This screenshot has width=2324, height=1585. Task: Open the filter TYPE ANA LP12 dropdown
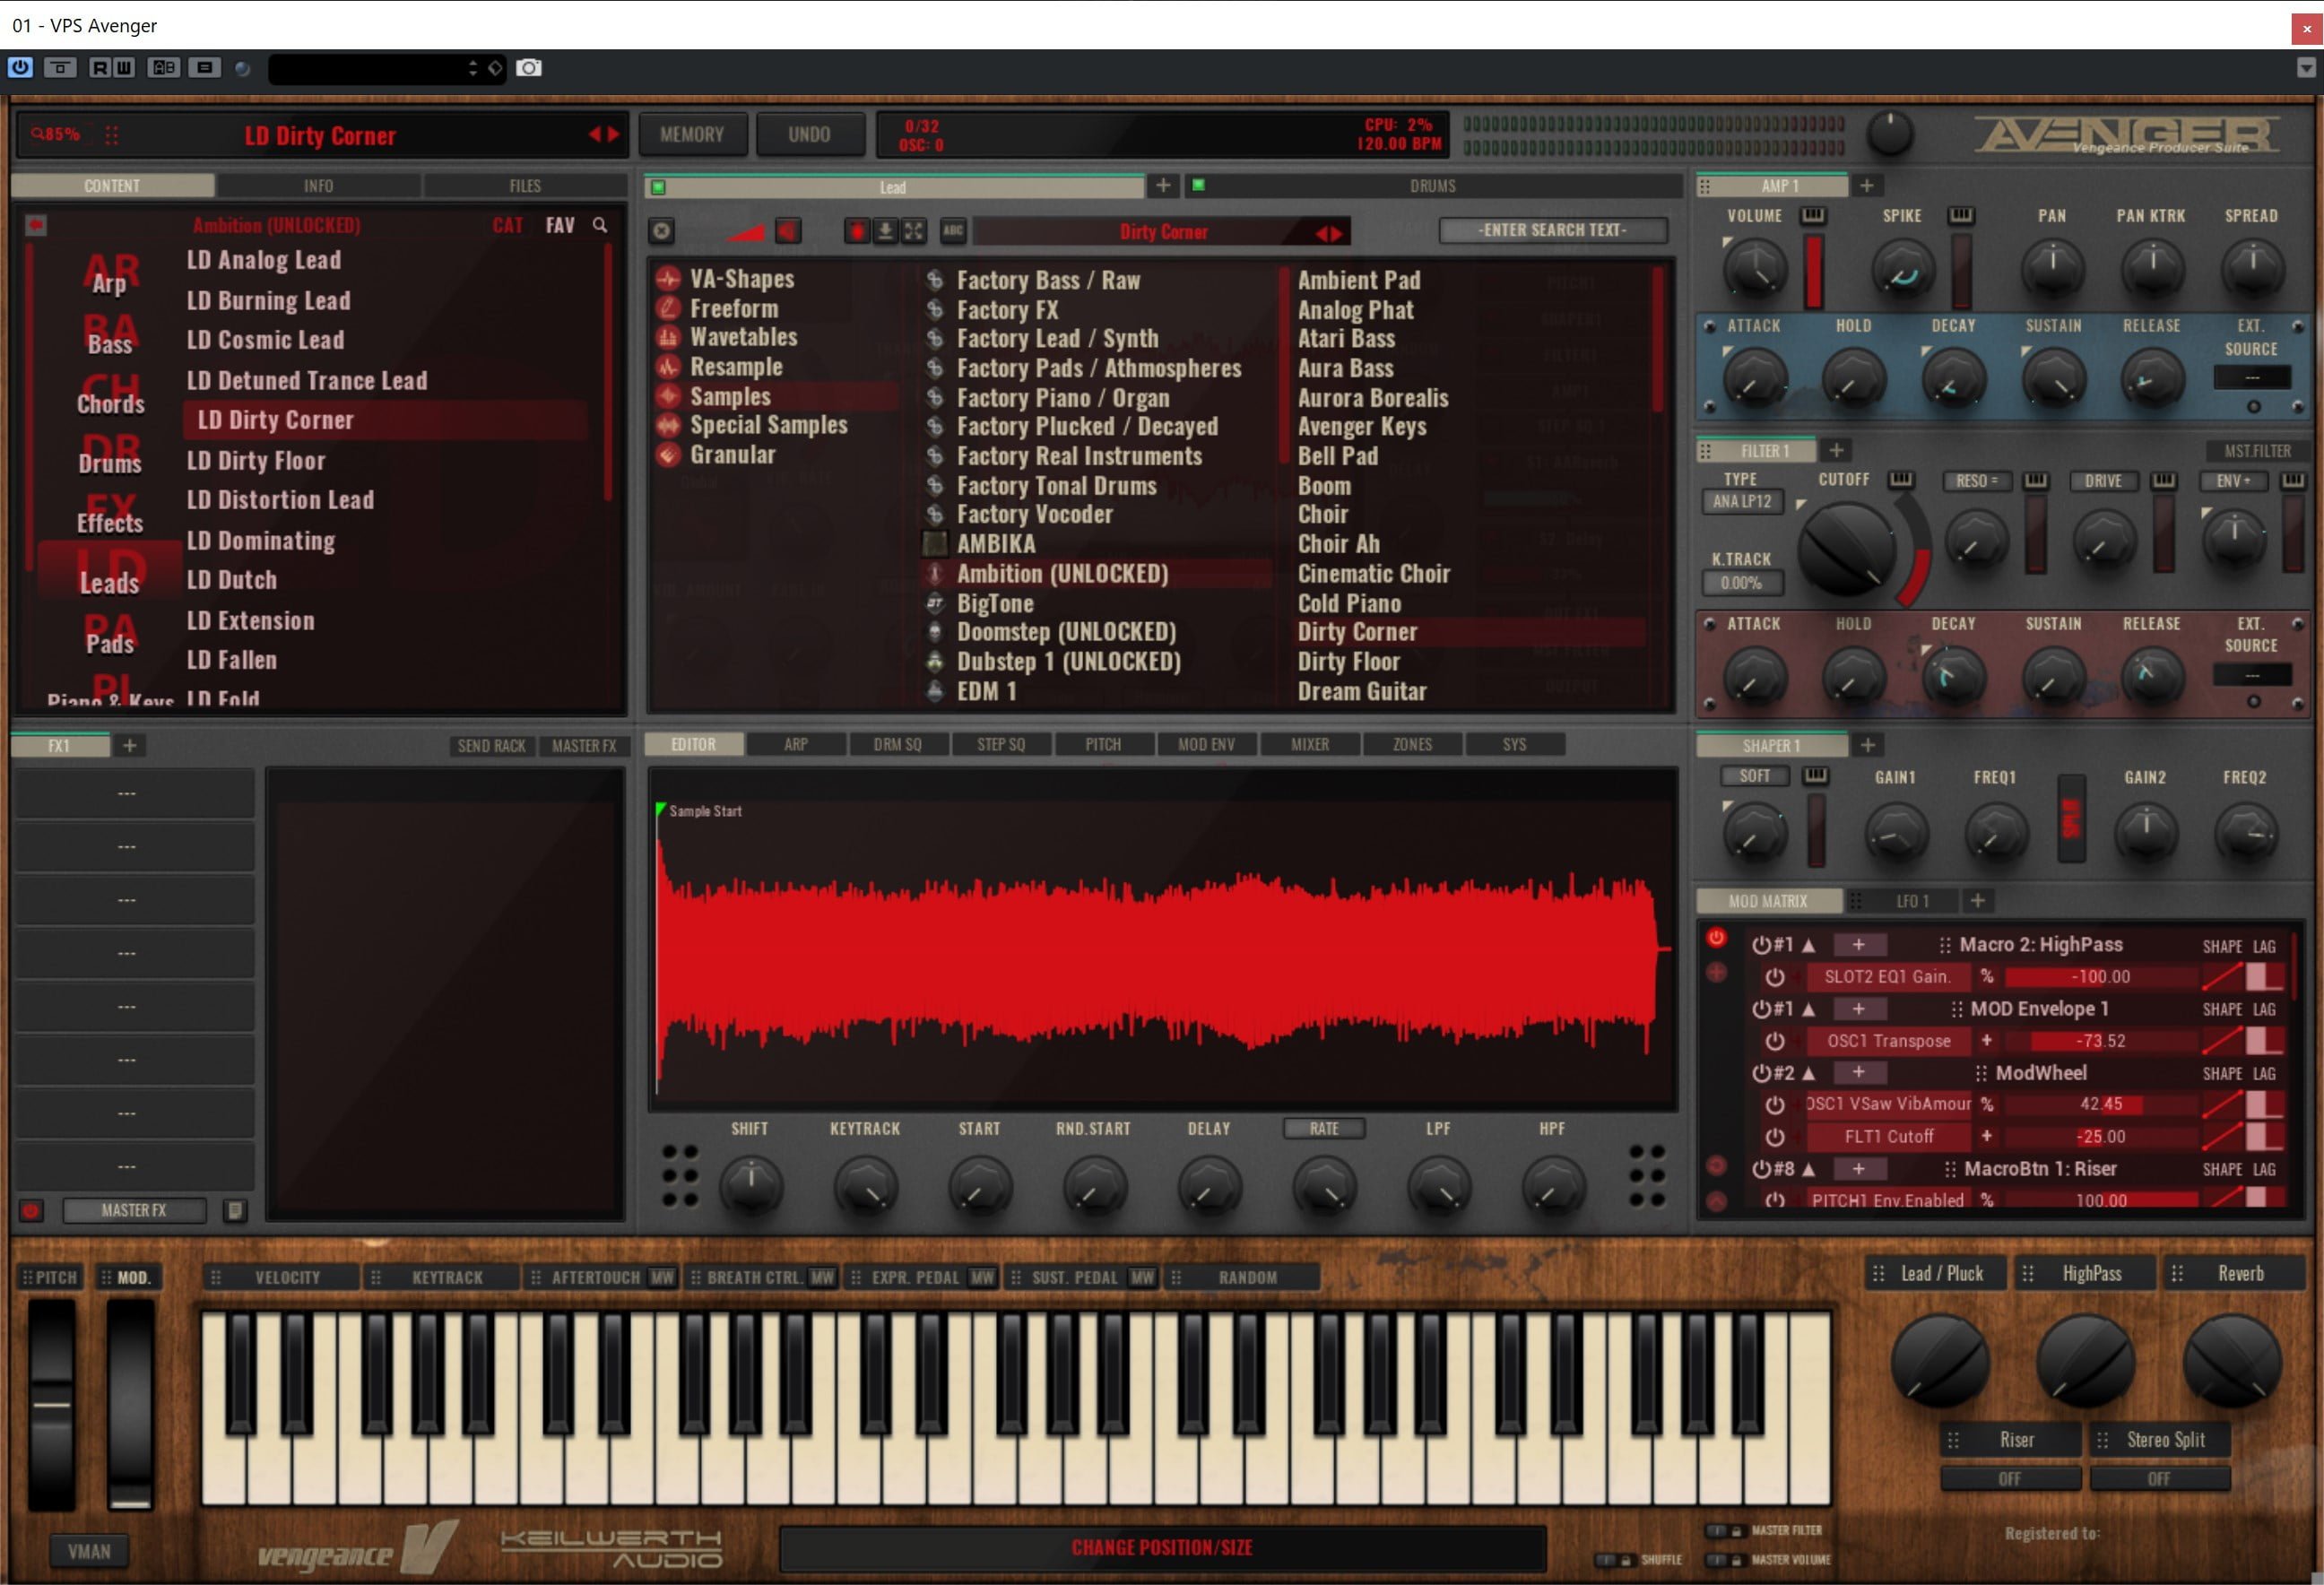pyautogui.click(x=1741, y=501)
